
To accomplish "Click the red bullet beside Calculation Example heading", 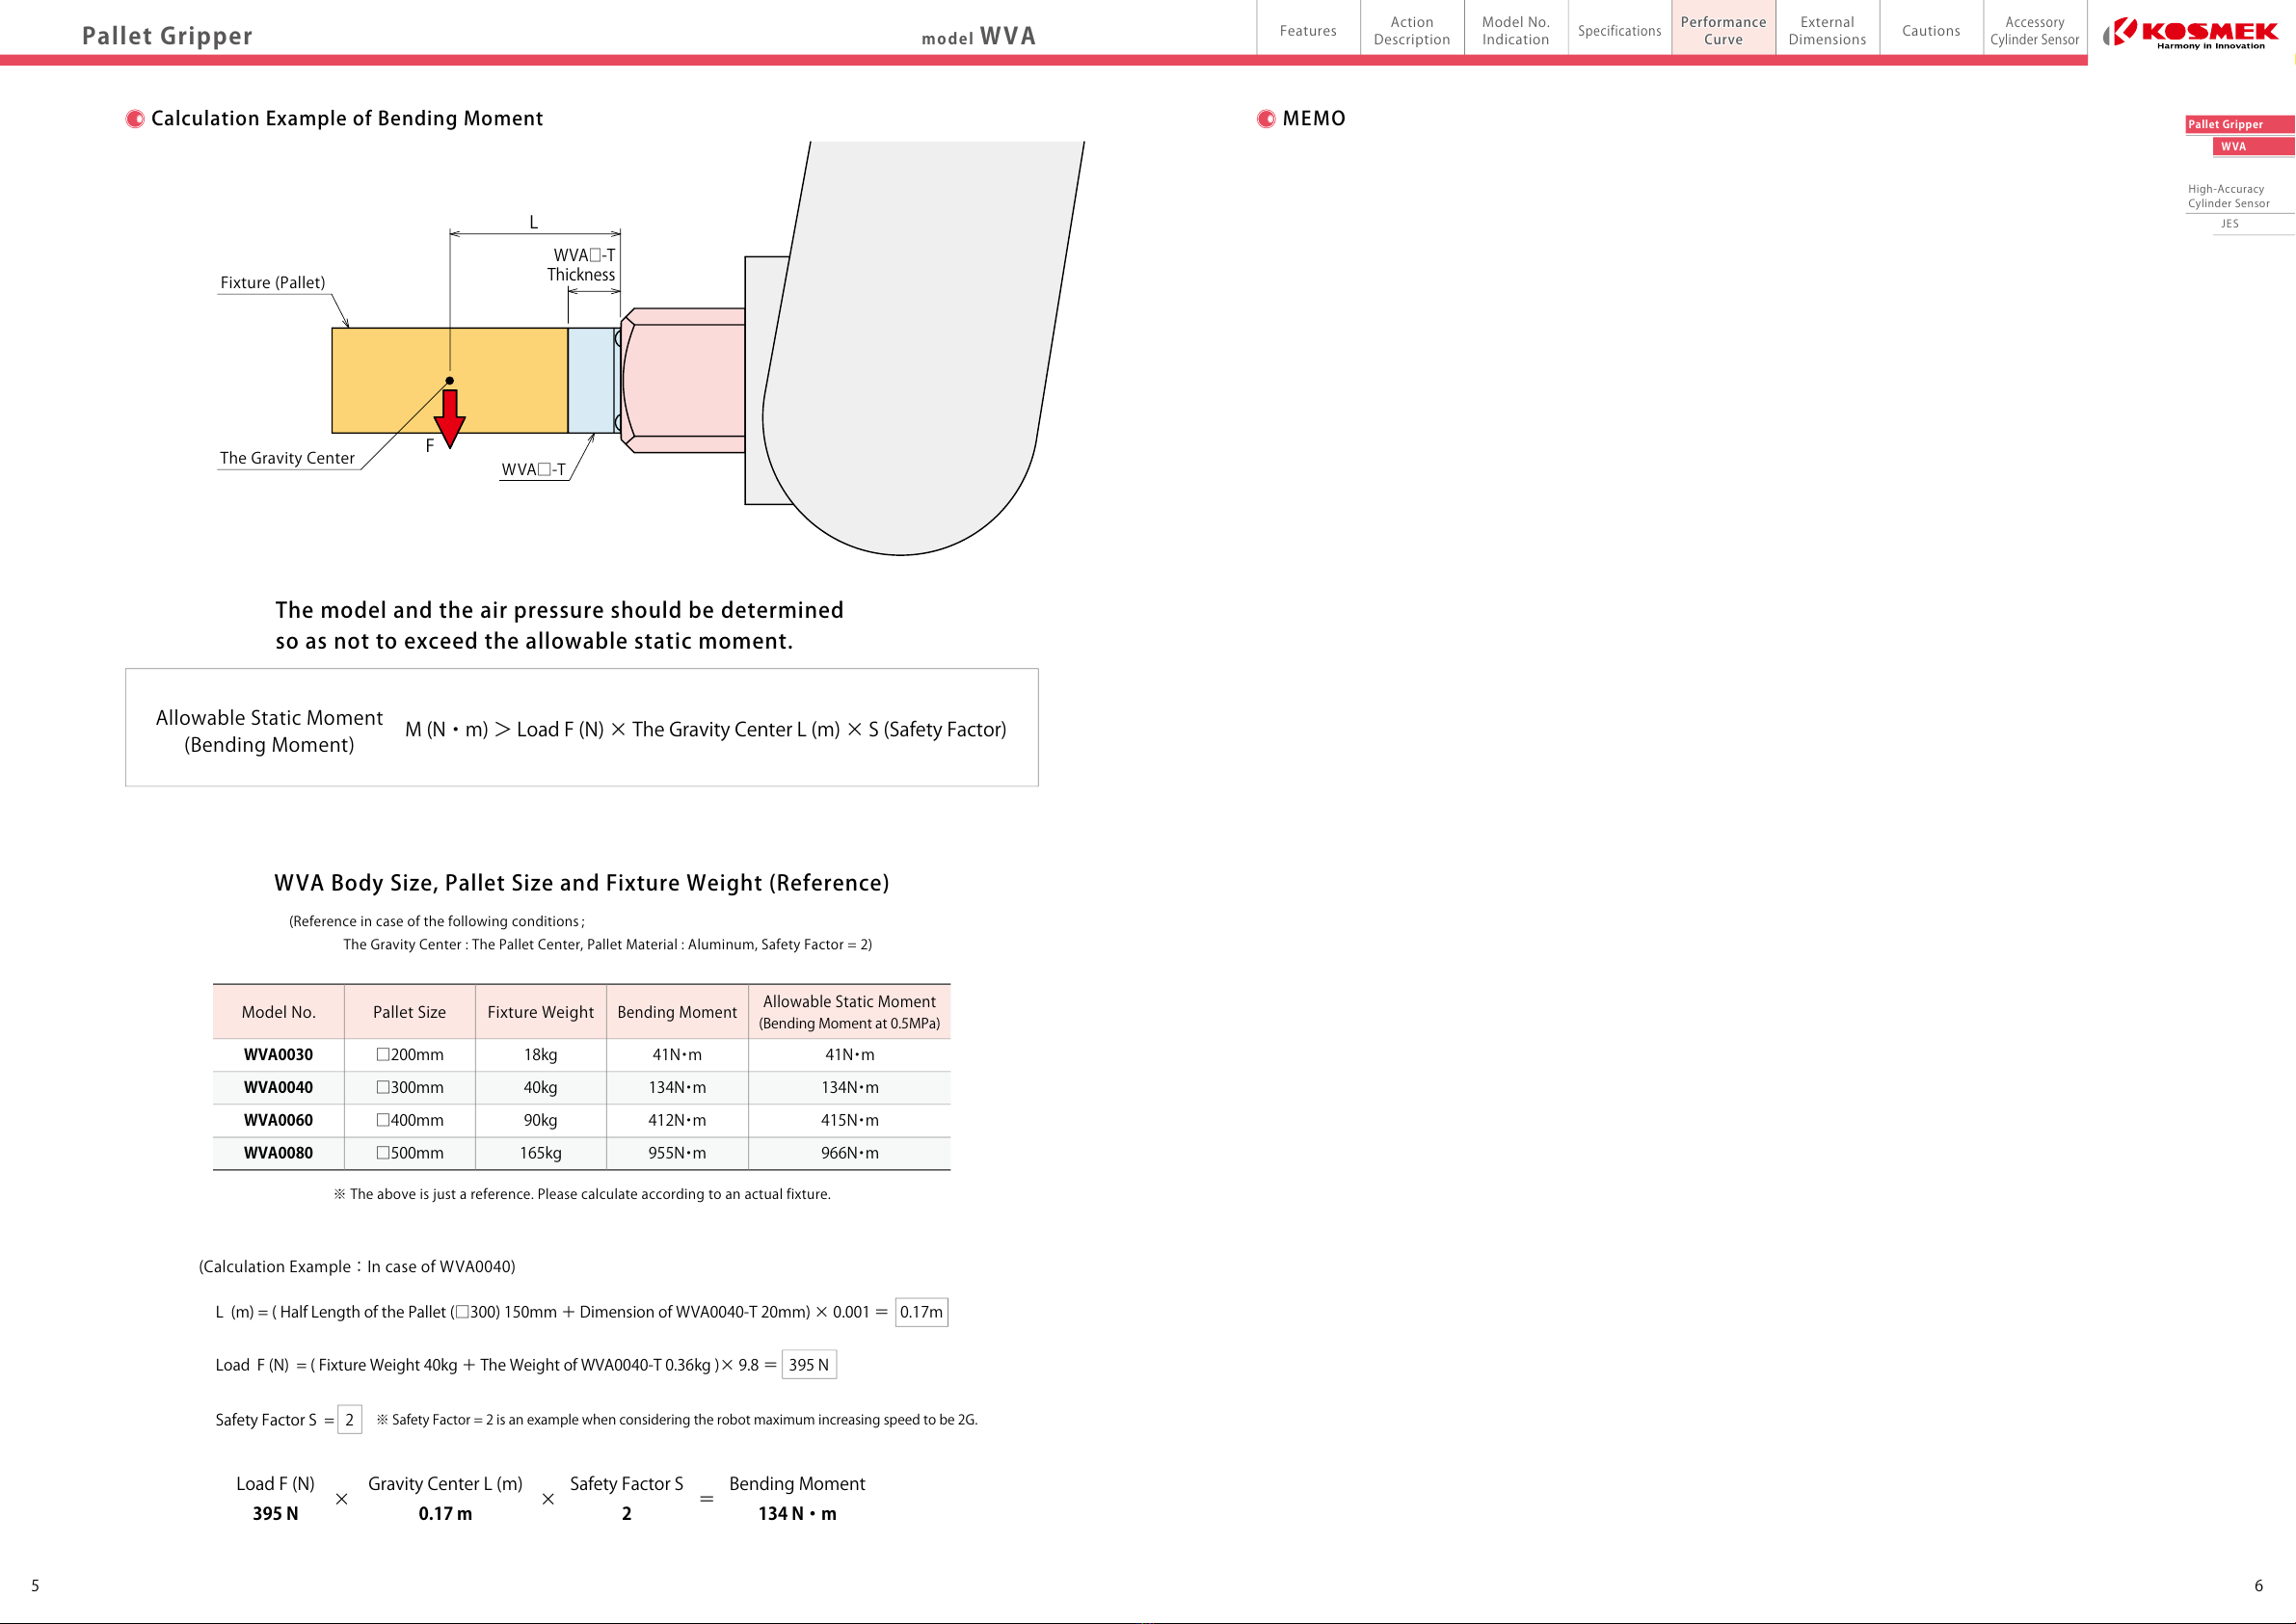I will click(x=135, y=119).
